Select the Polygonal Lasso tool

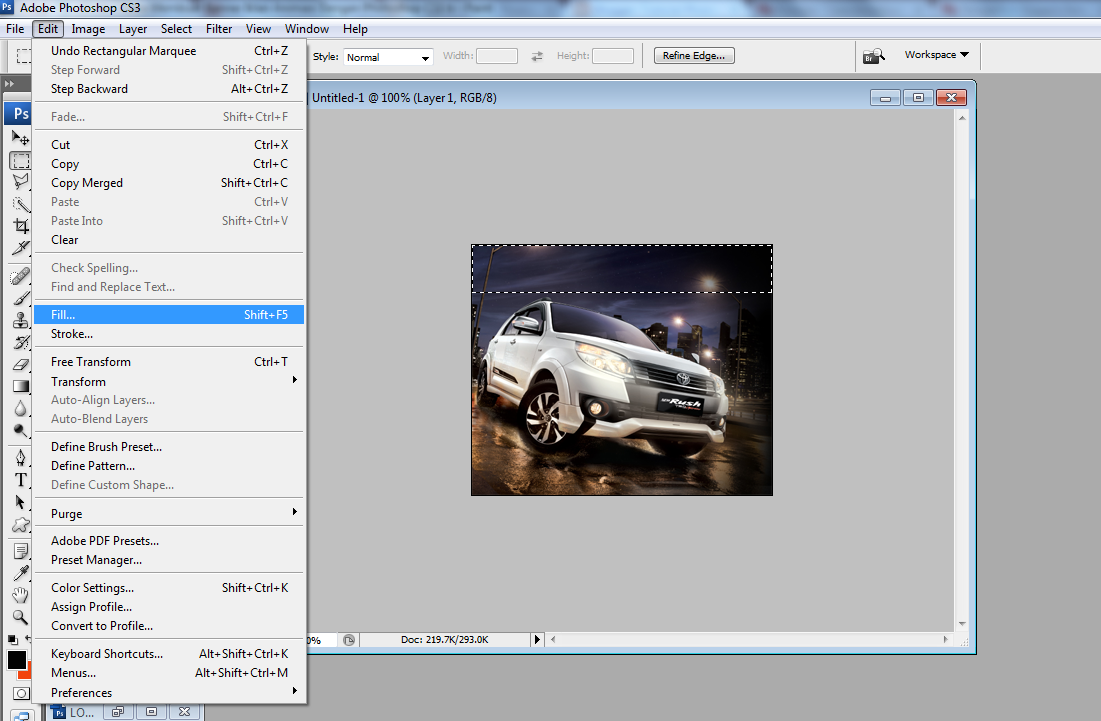pos(20,182)
